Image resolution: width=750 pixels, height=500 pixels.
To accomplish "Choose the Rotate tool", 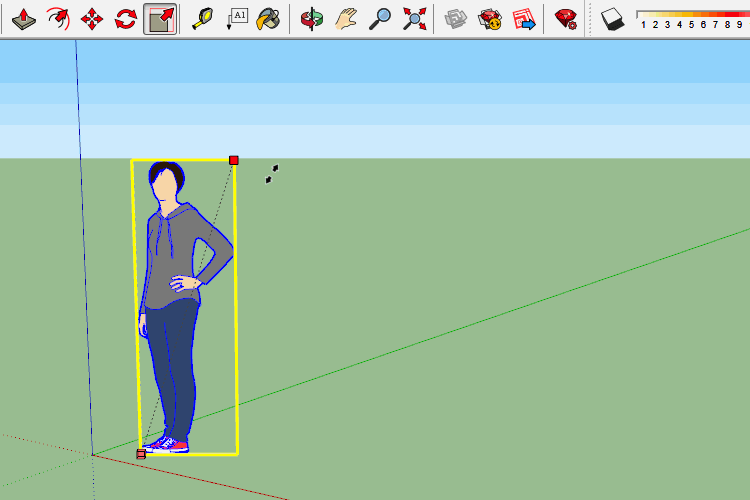I will (126, 18).
